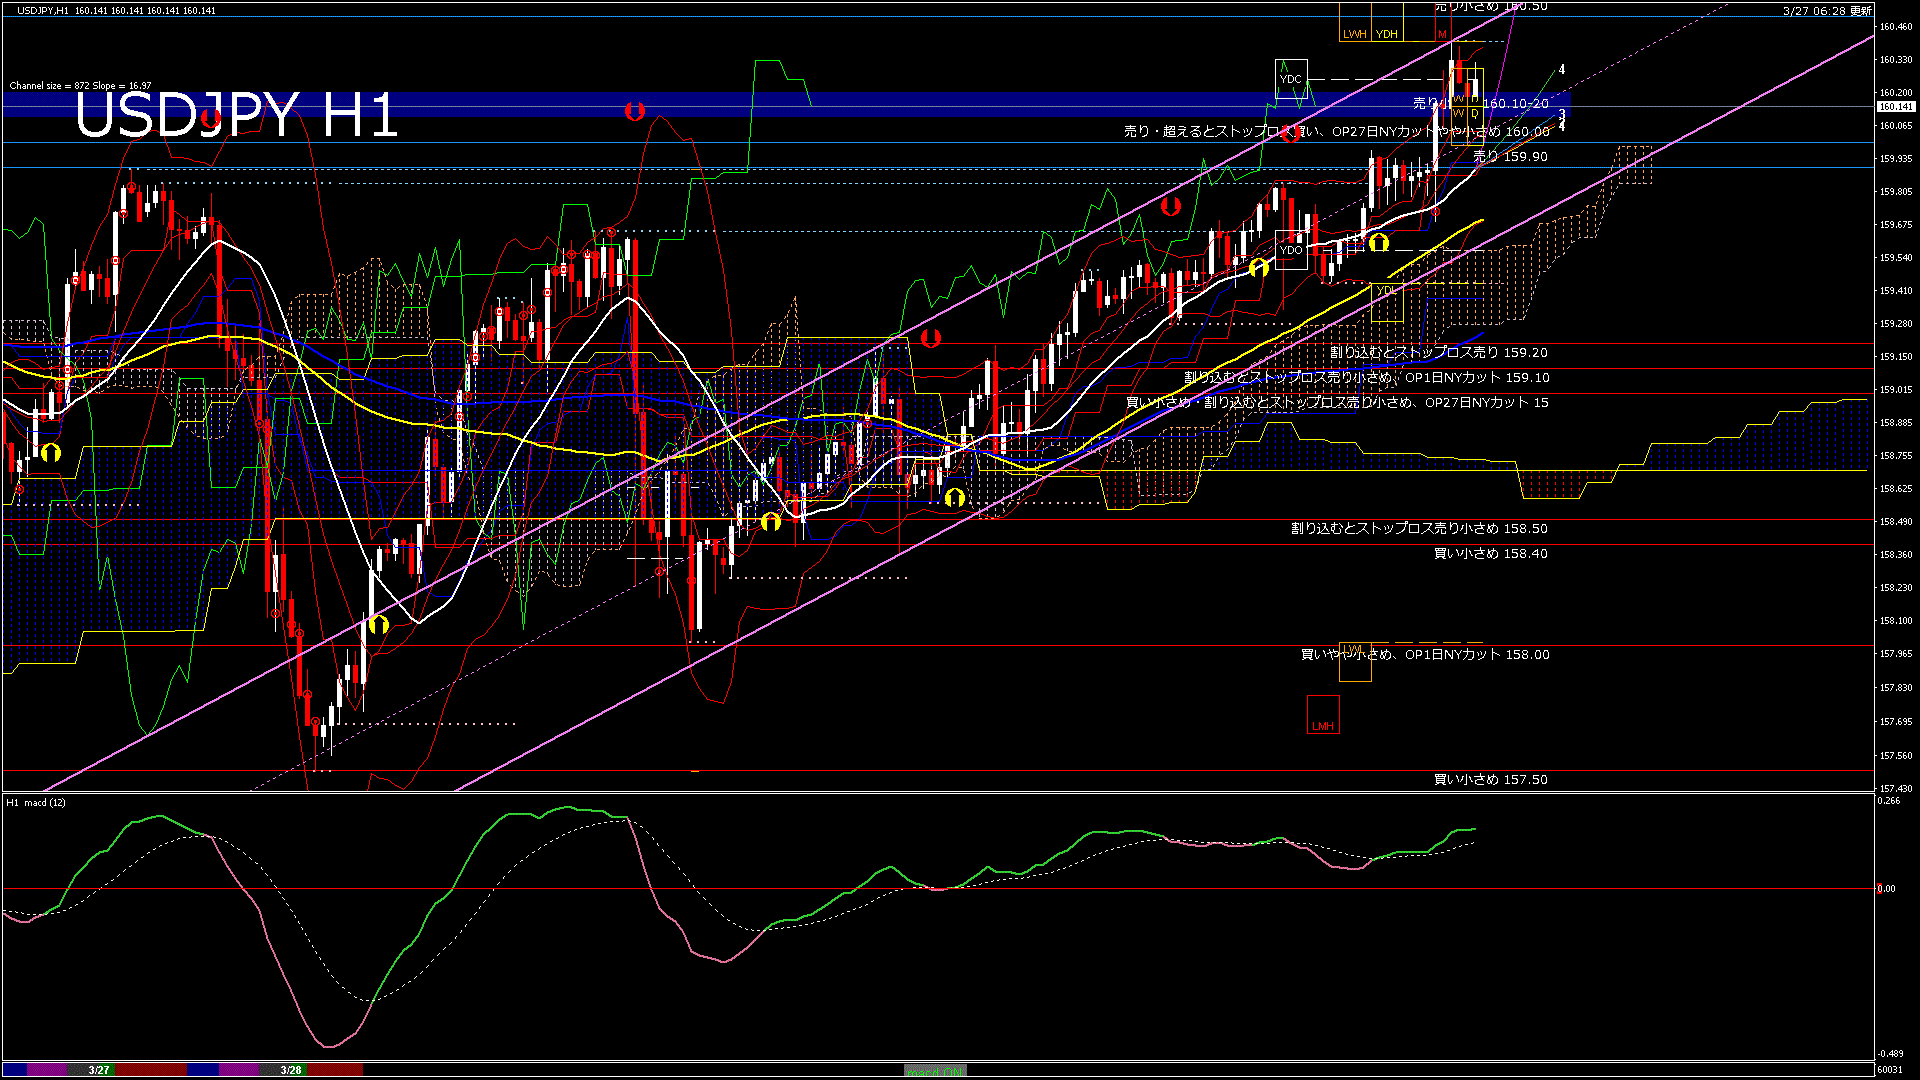Click the current price tag 160.141
Image resolution: width=1920 pixels, height=1080 pixels.
click(1895, 106)
